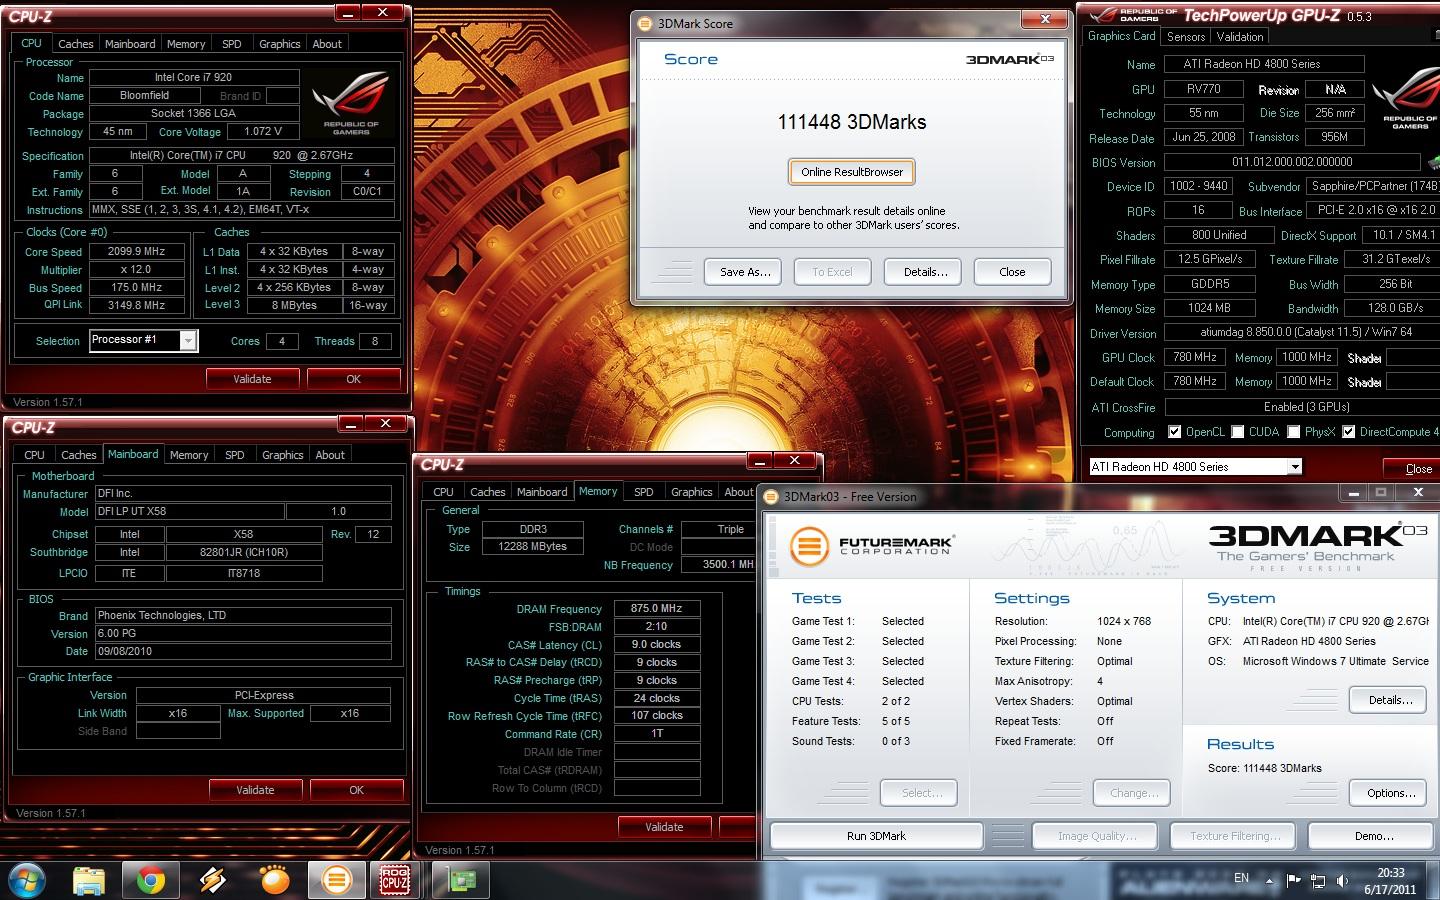Viewport: 1440px width, 900px height.
Task: Select the Graphics Card tab in GPU-Z
Action: click(1121, 36)
